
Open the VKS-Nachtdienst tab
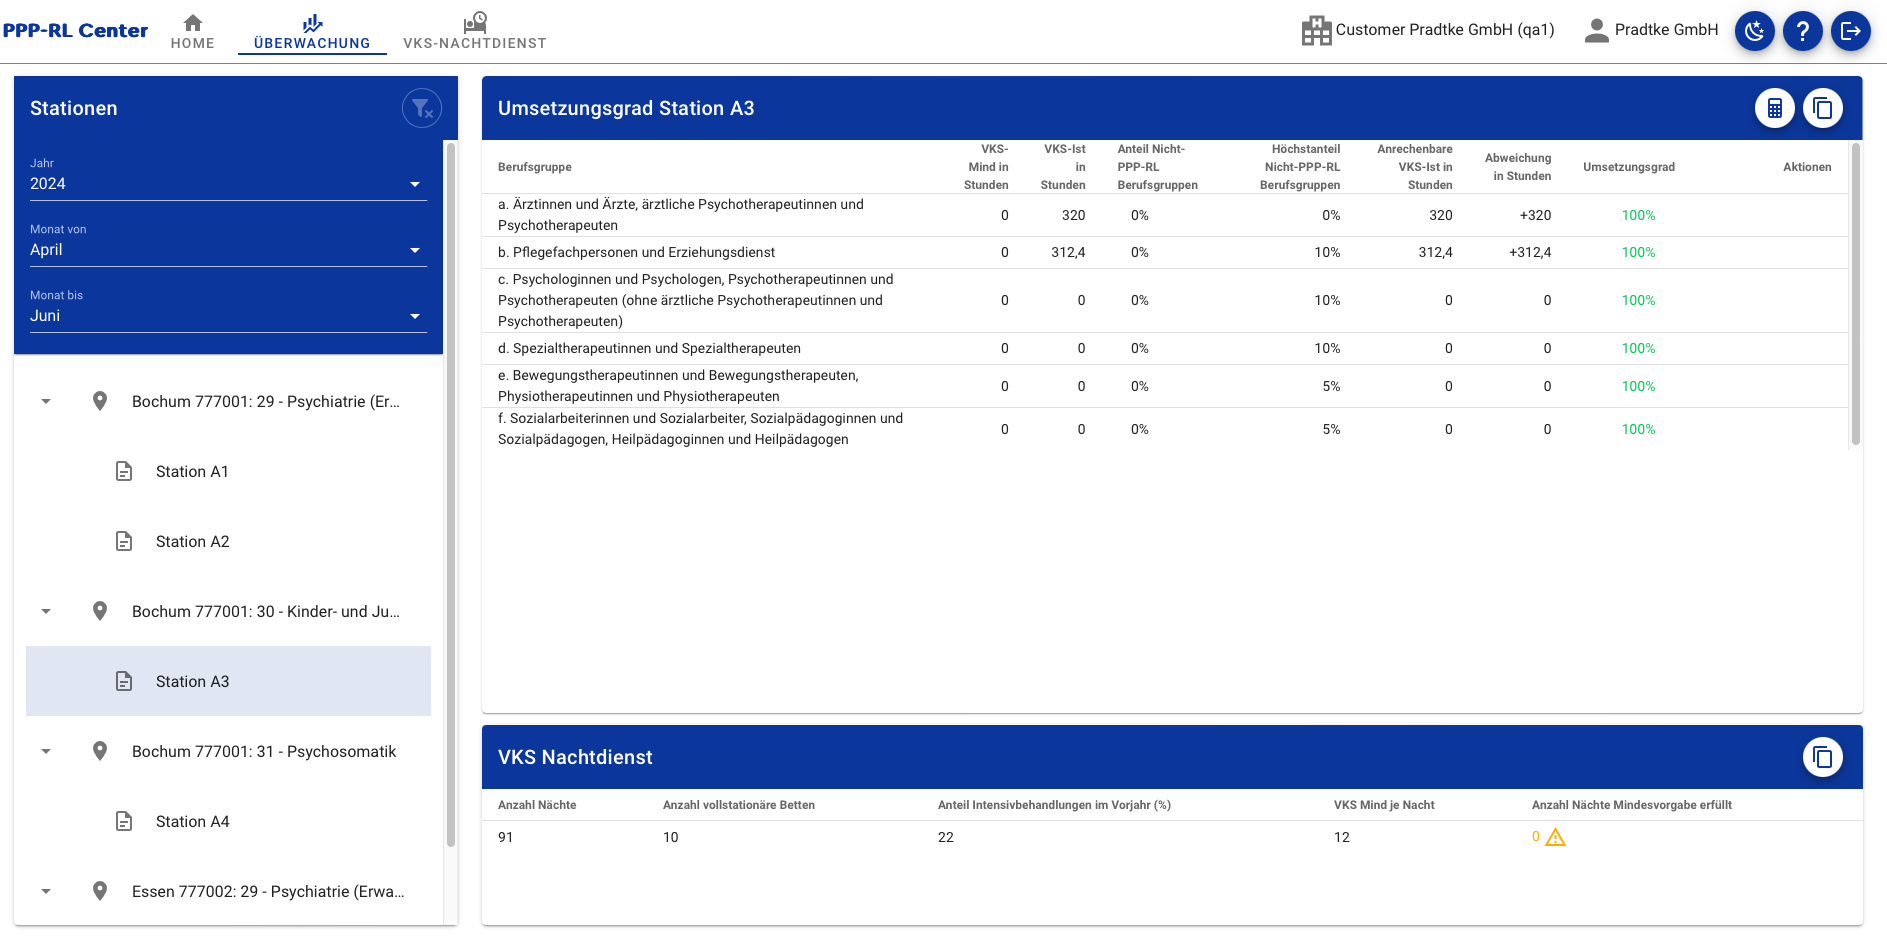tap(475, 31)
